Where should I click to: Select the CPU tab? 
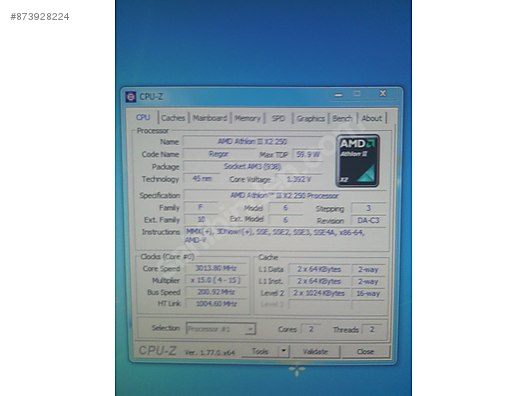(143, 118)
